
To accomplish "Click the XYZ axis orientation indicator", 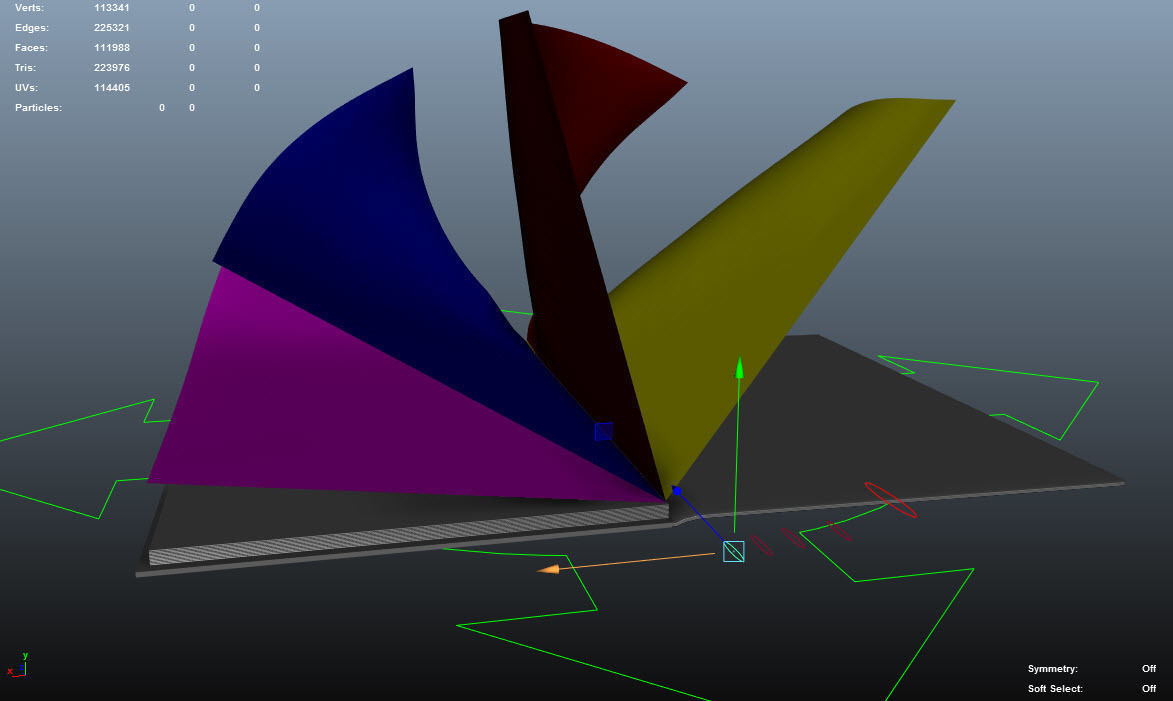I will click(x=18, y=665).
